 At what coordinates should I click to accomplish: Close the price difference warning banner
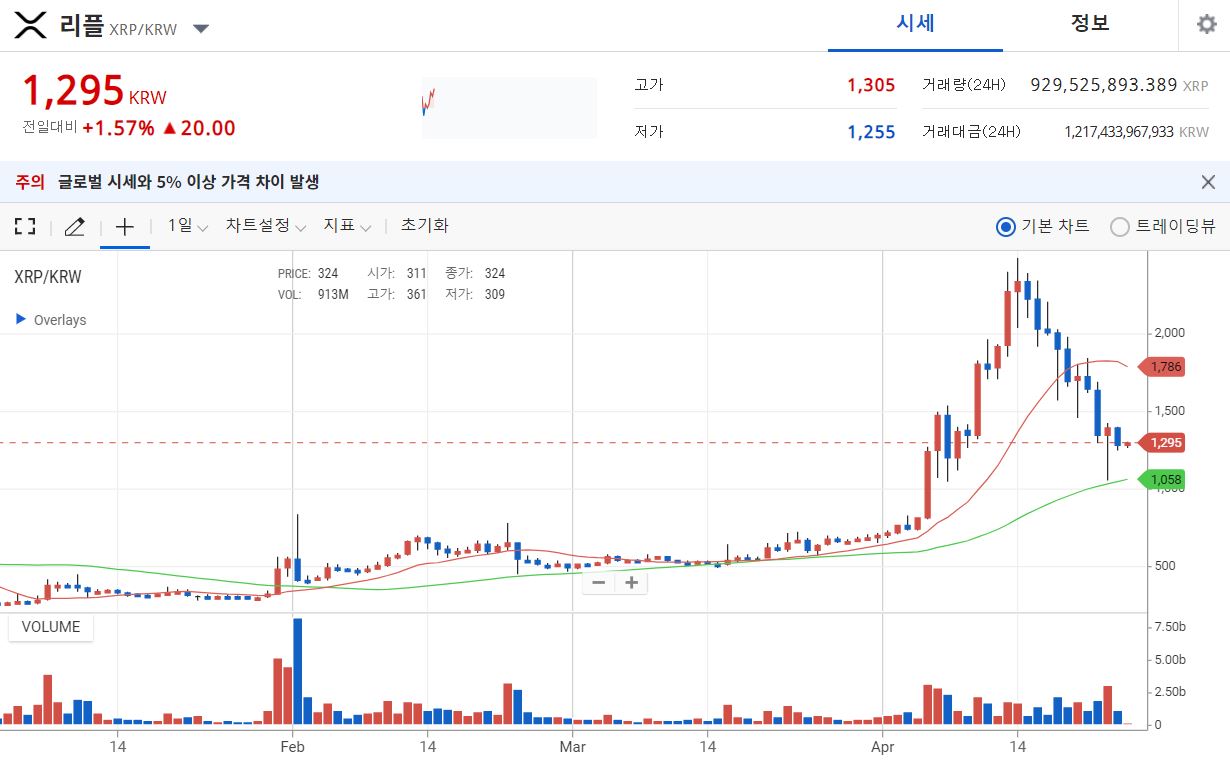pos(1208,182)
